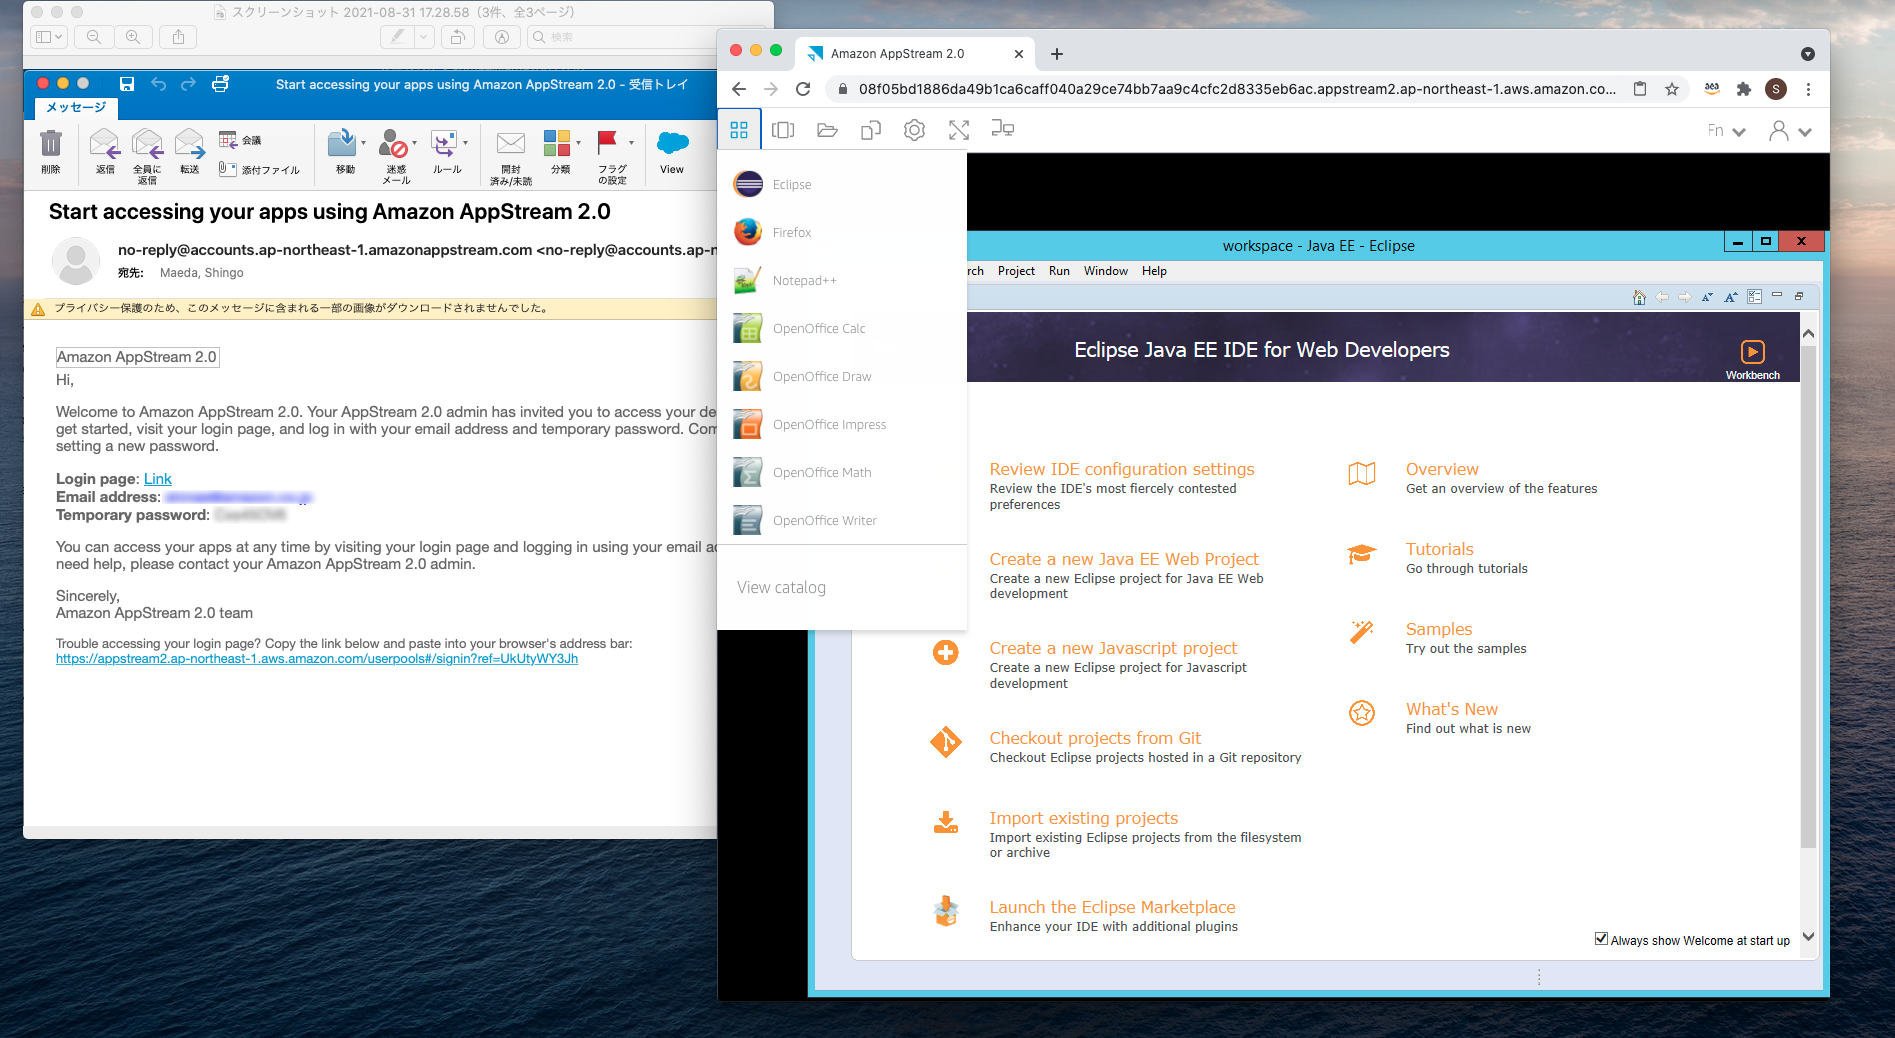
Task: Open the appstream2 signin URL in email
Action: tap(317, 659)
